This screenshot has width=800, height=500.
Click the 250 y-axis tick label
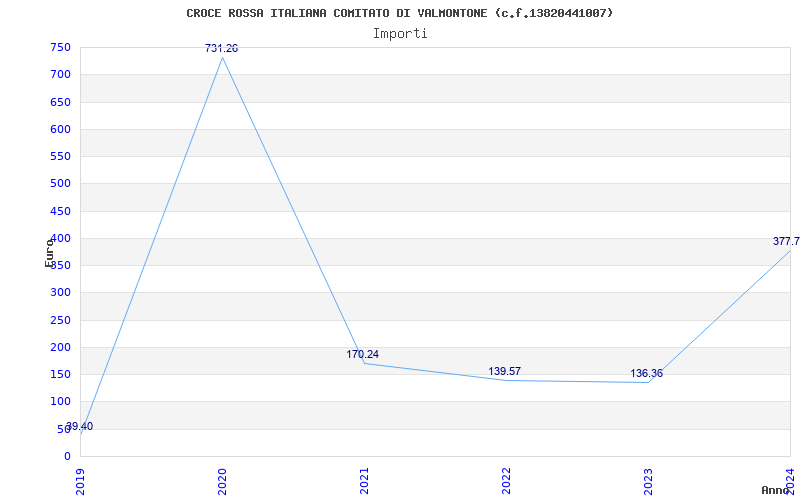(60, 320)
